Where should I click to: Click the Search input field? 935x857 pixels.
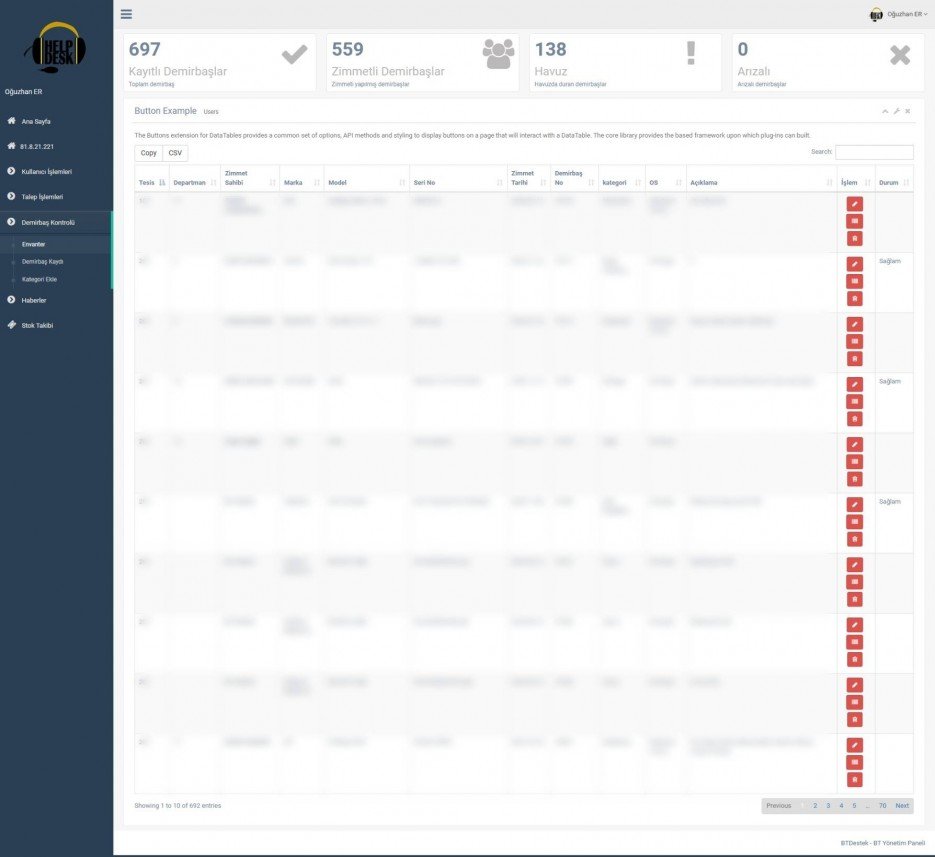click(x=873, y=152)
